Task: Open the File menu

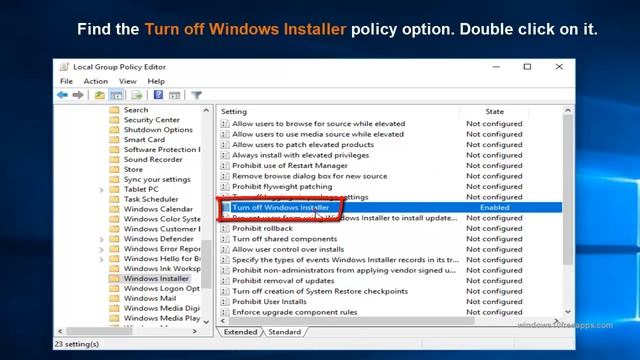Action: (66, 81)
